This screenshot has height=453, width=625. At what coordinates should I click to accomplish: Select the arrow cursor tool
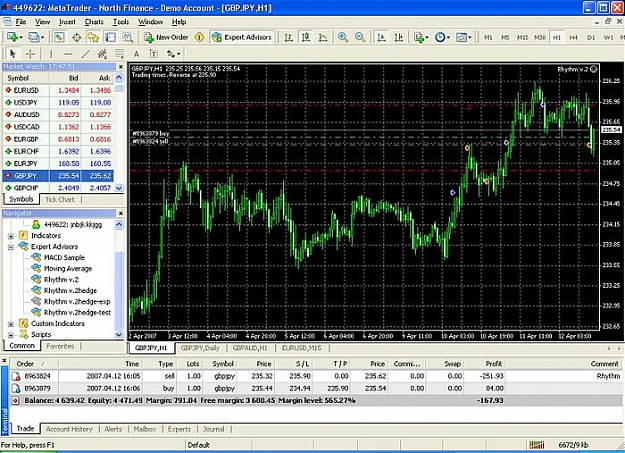[12, 54]
